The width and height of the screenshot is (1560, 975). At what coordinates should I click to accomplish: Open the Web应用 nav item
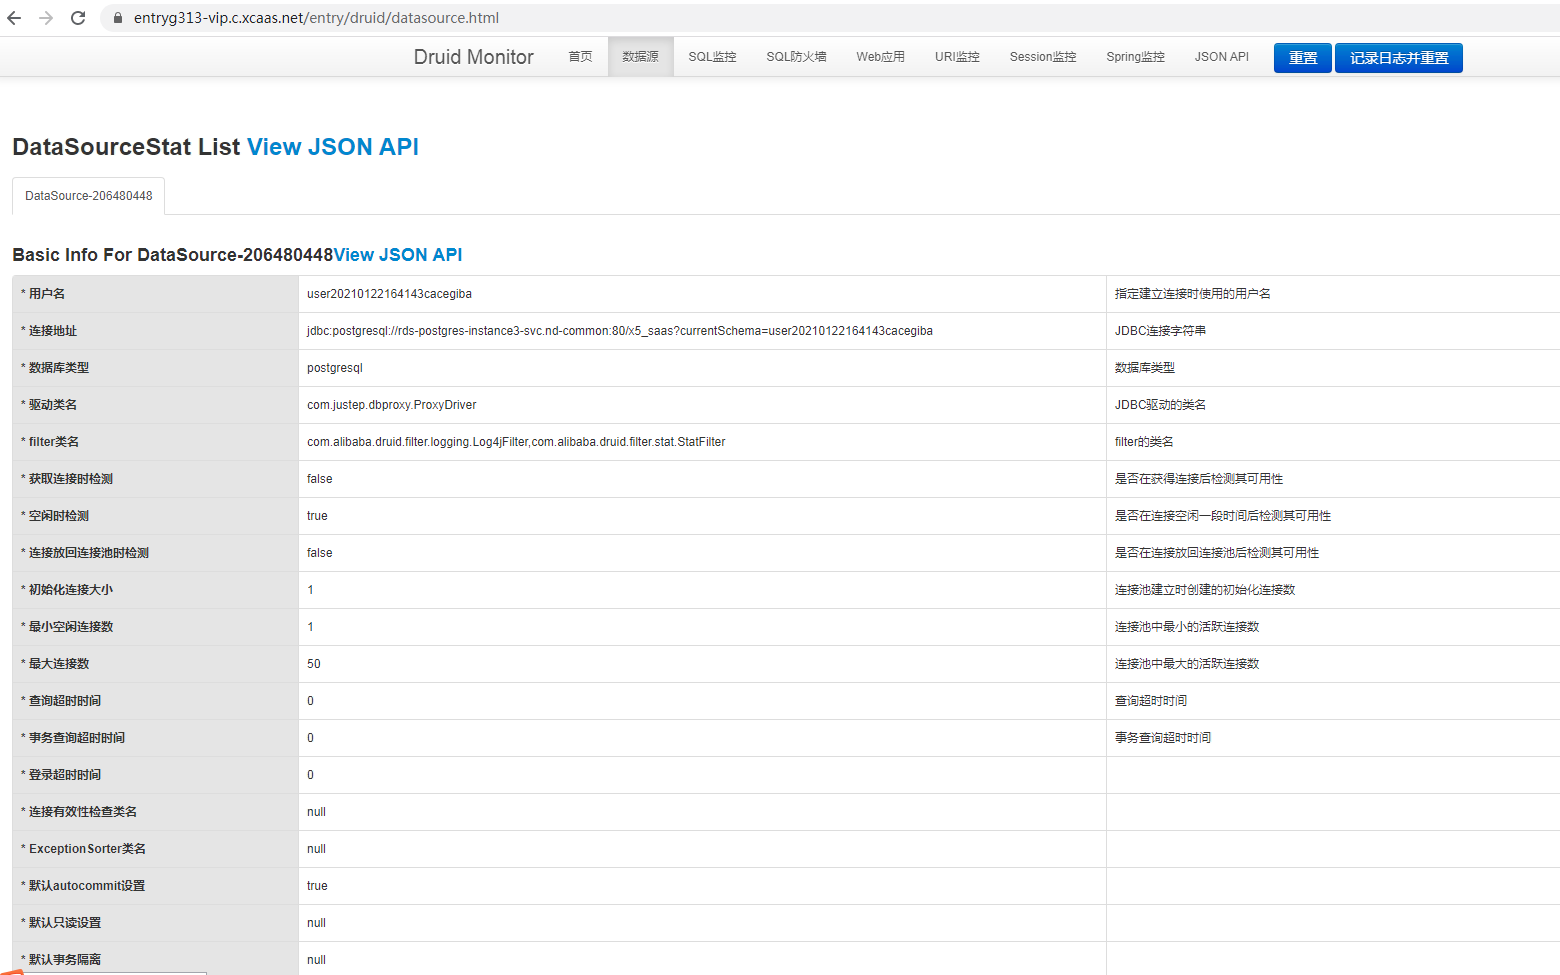click(880, 57)
